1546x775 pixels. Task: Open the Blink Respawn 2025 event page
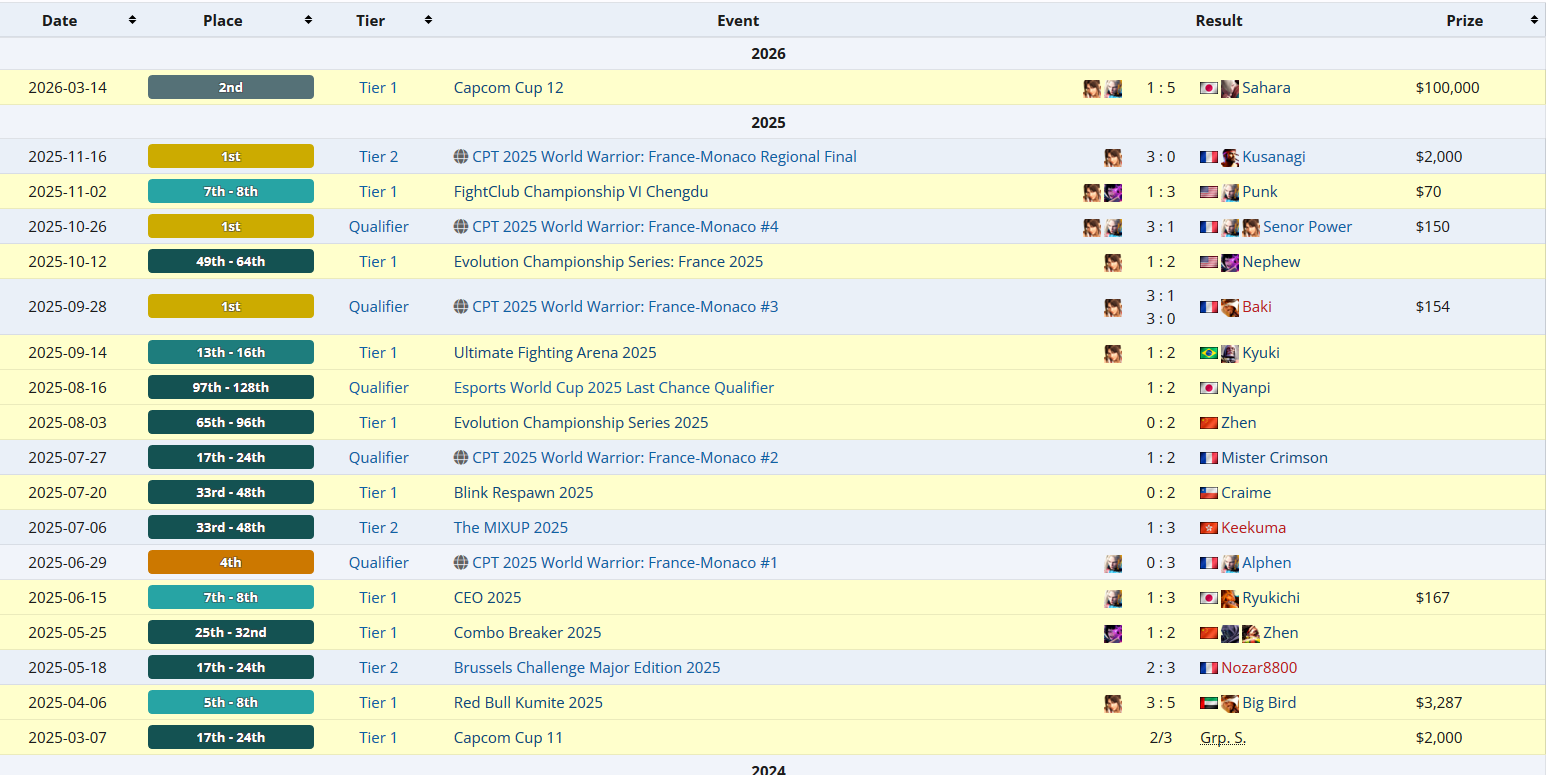click(523, 493)
